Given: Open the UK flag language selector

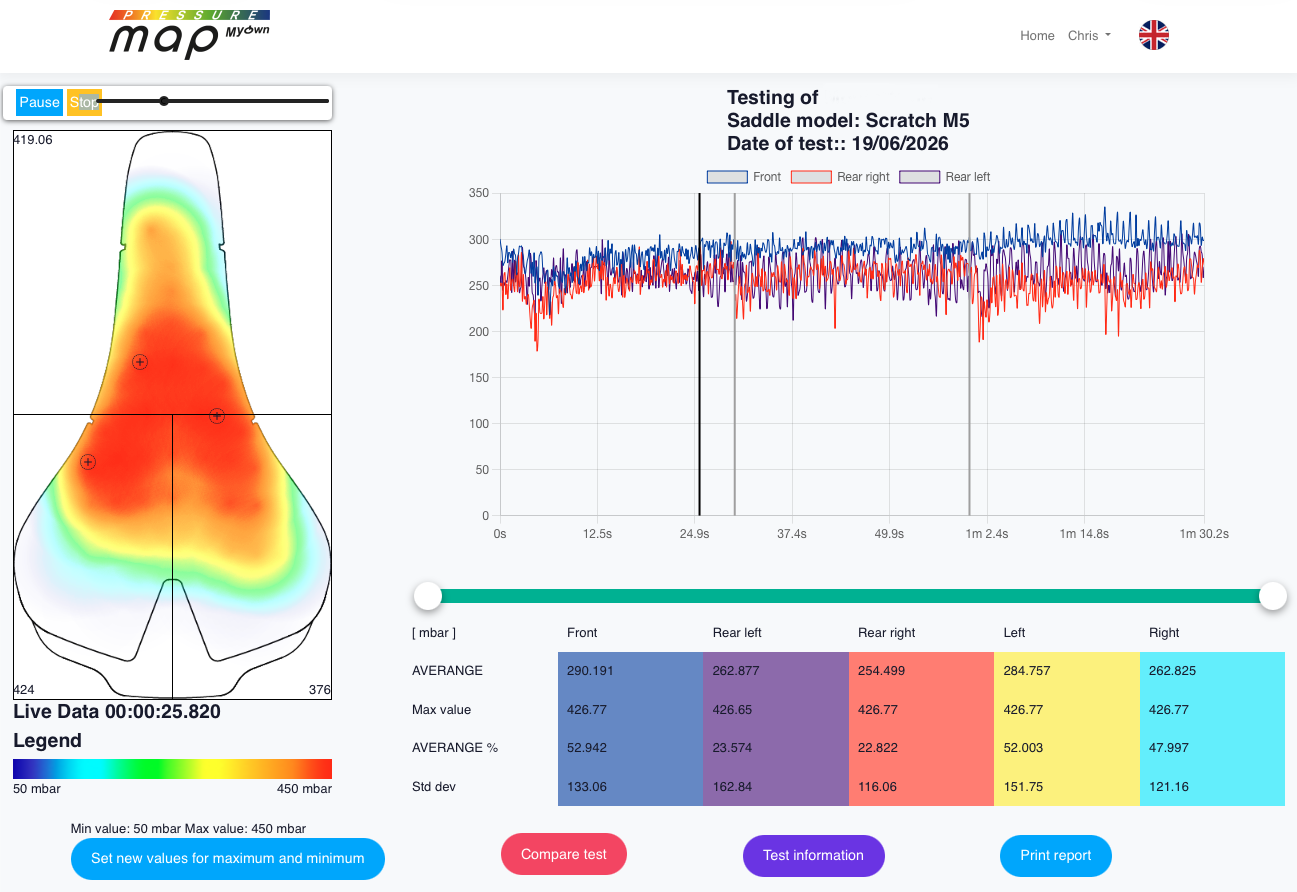Looking at the screenshot, I should pos(1154,35).
